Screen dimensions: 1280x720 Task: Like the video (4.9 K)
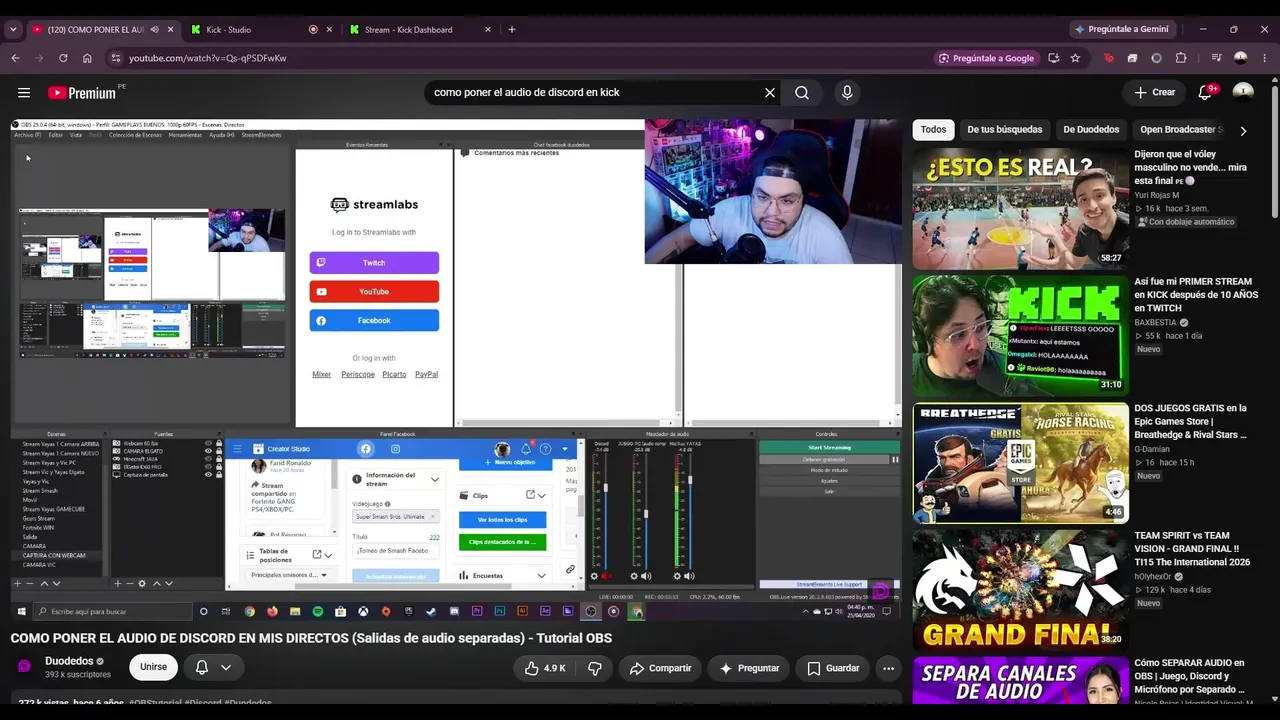546,668
